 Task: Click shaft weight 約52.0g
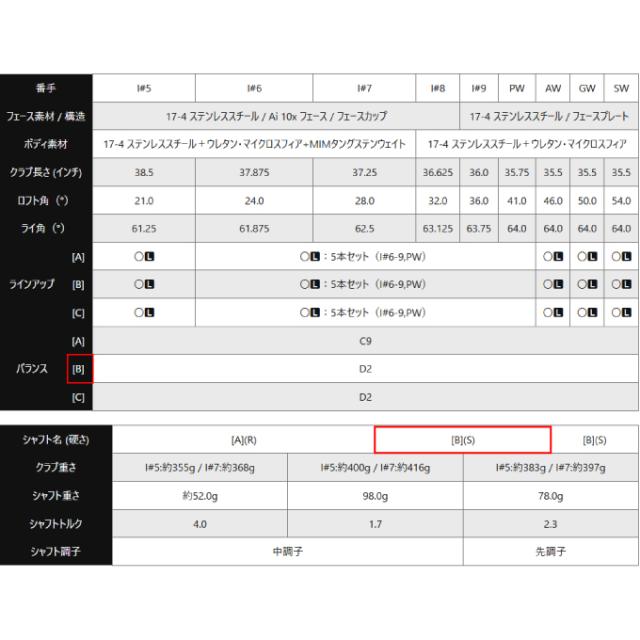coord(200,496)
